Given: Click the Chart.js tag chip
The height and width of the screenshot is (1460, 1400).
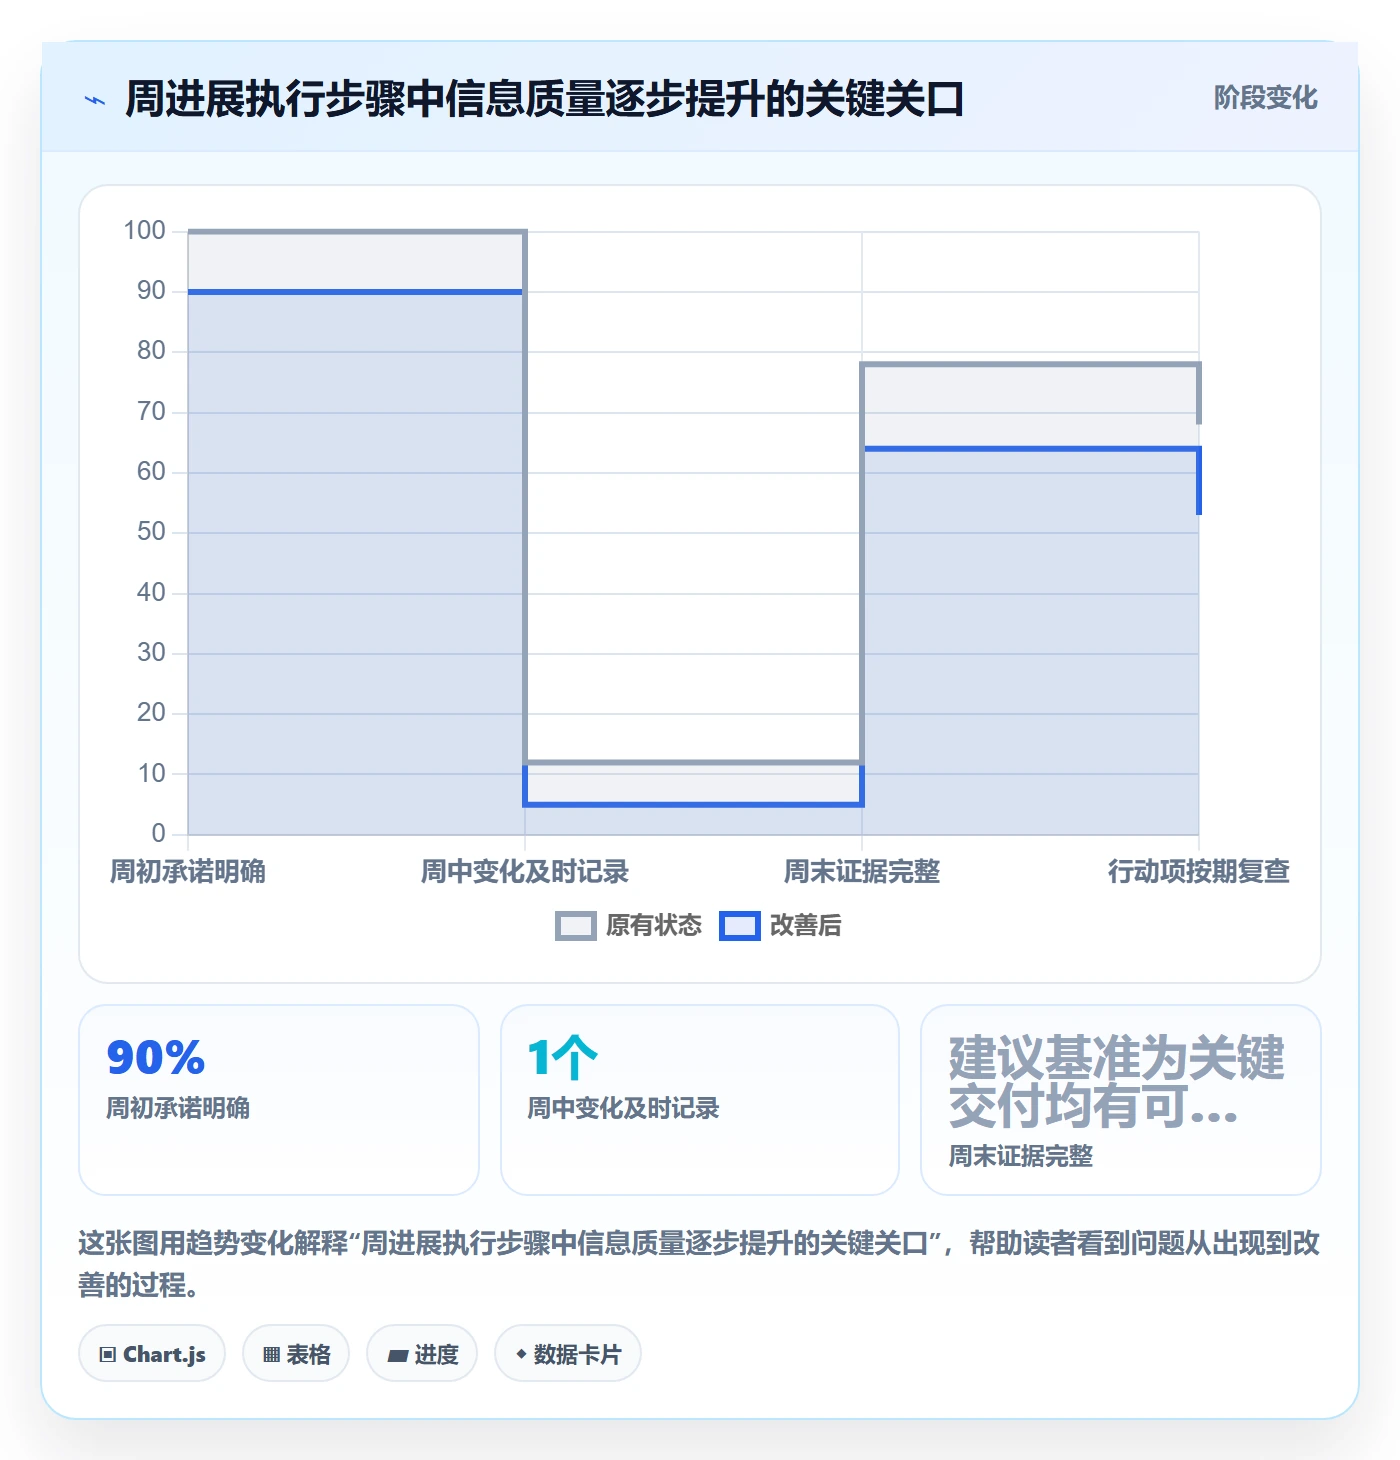Looking at the screenshot, I should tap(152, 1354).
